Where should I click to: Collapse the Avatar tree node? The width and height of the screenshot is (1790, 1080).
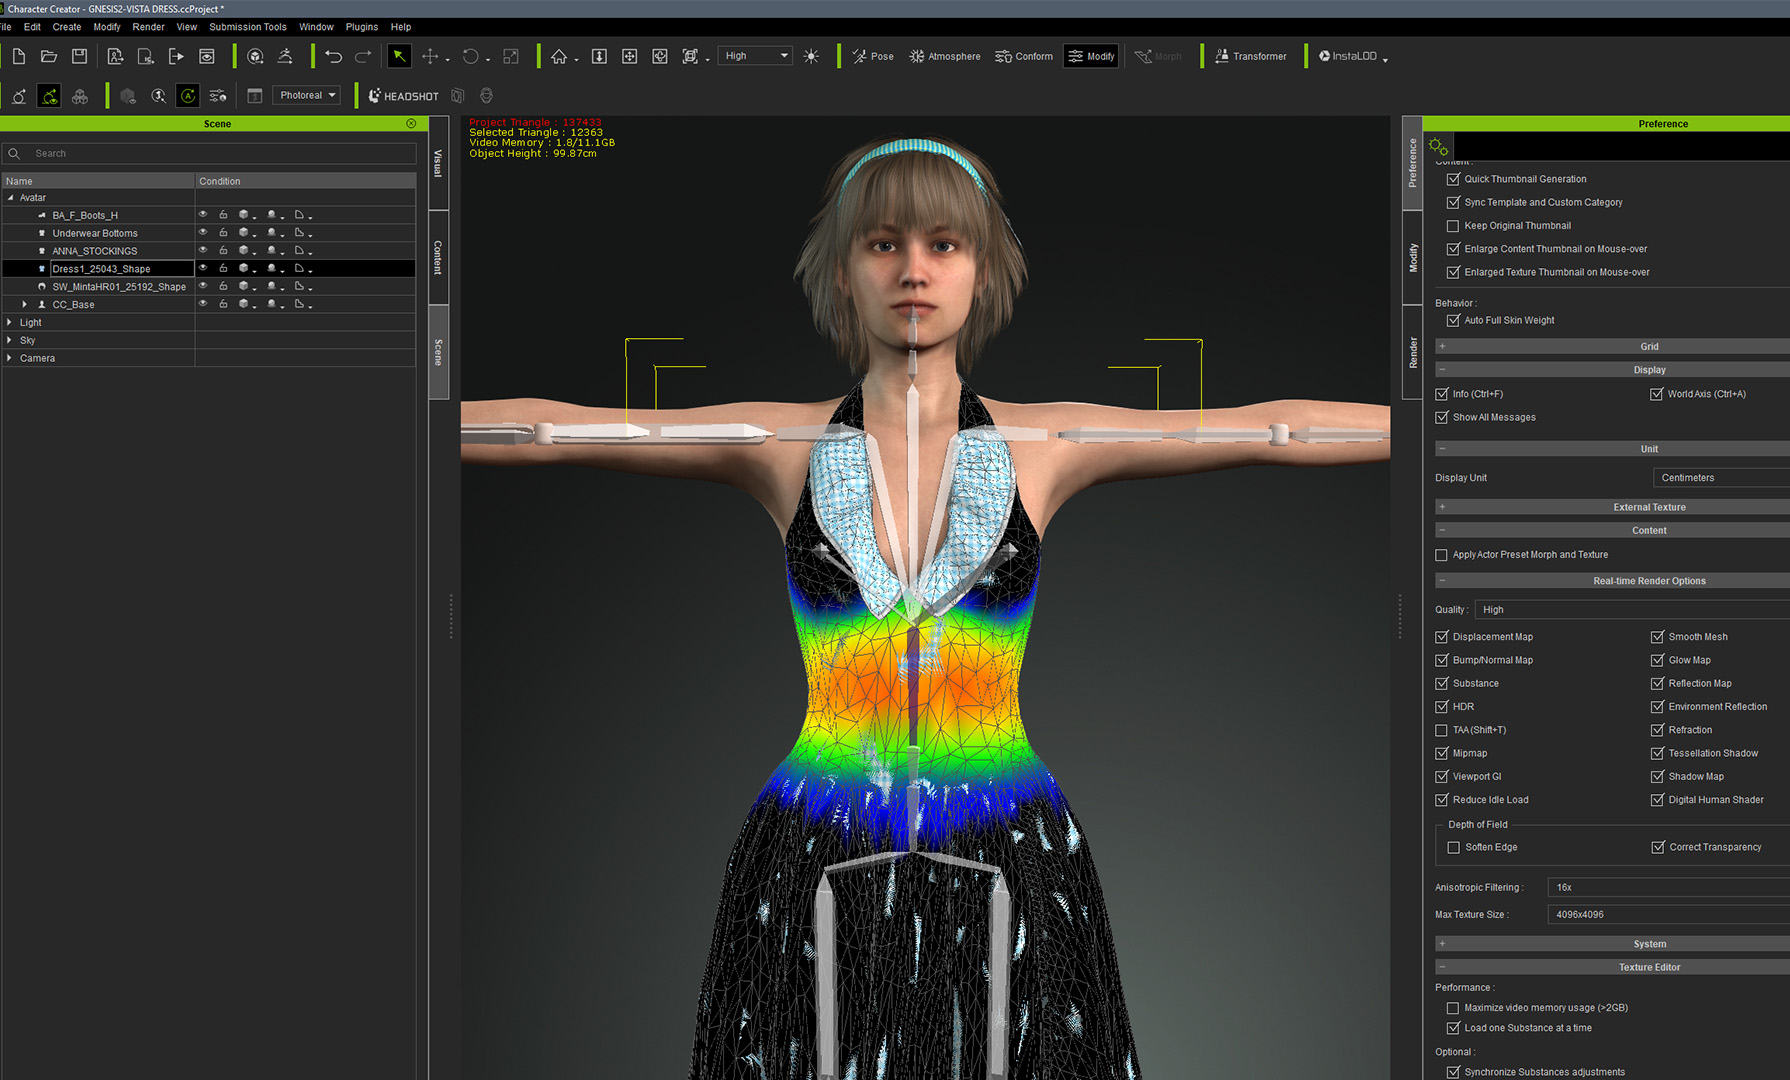click(11, 198)
